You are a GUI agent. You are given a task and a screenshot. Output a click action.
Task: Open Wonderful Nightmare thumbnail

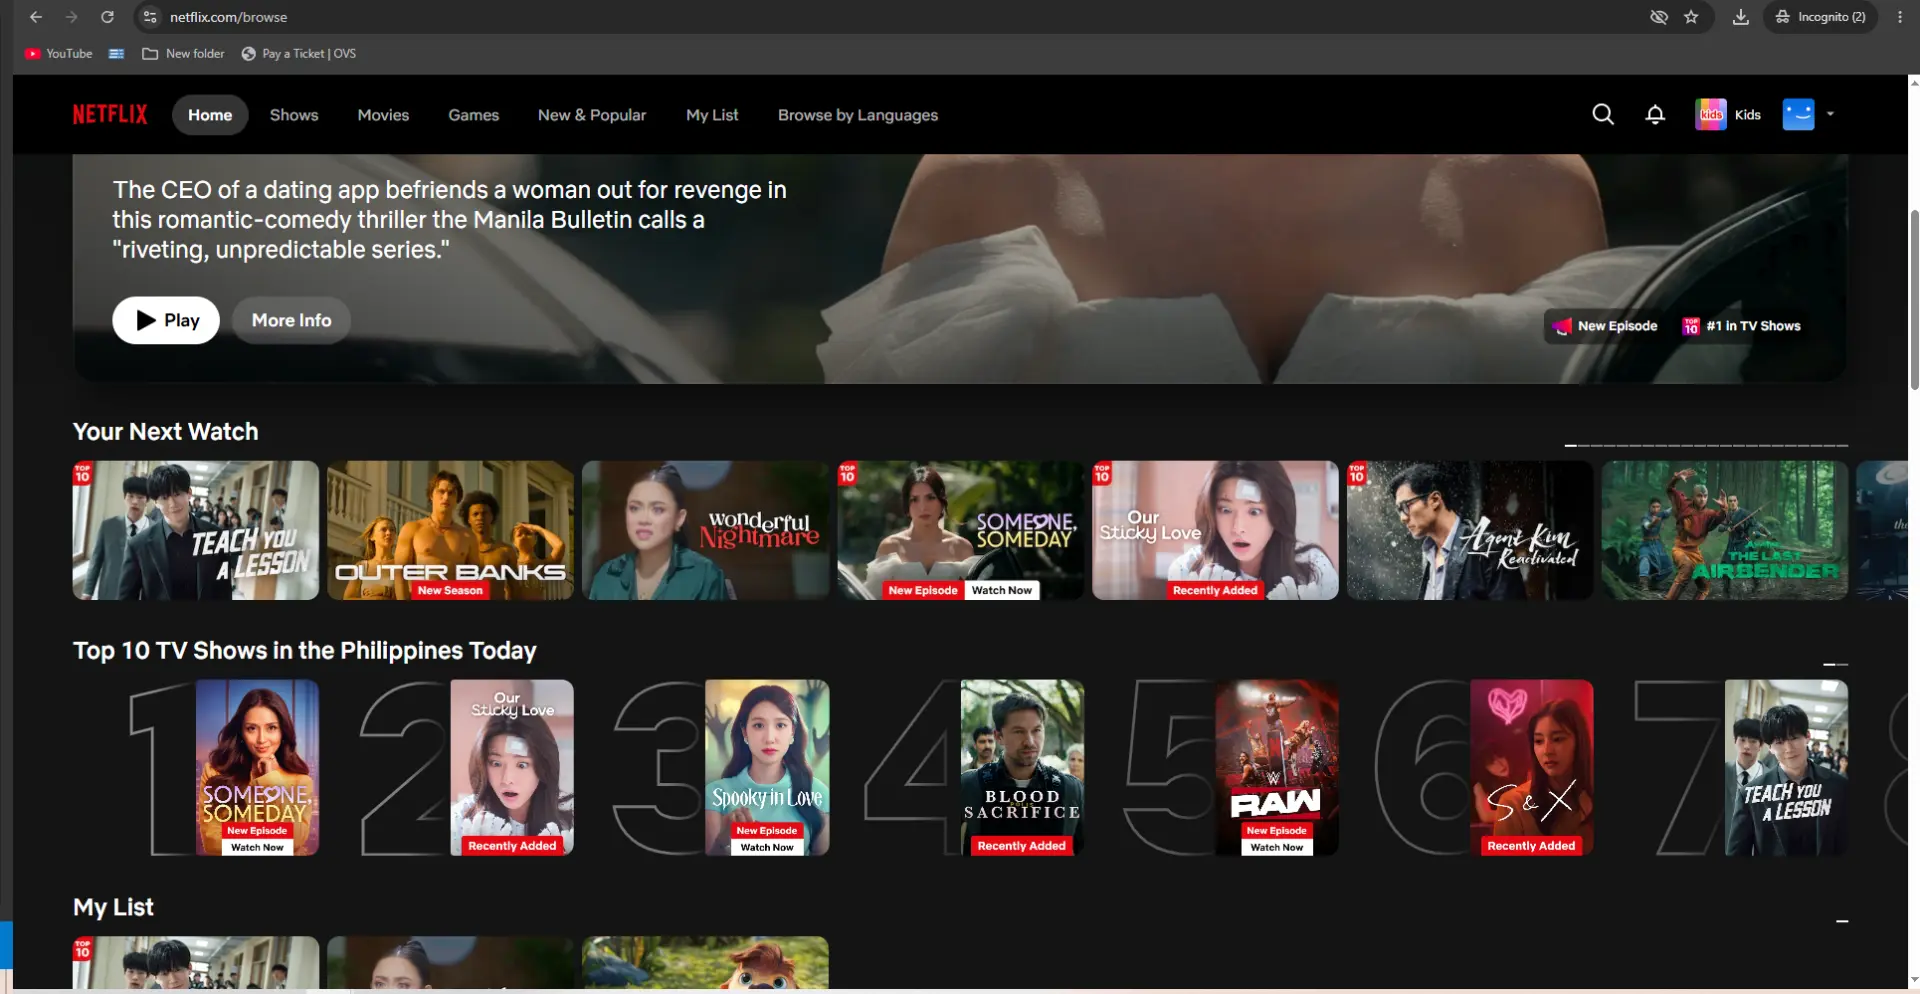705,530
